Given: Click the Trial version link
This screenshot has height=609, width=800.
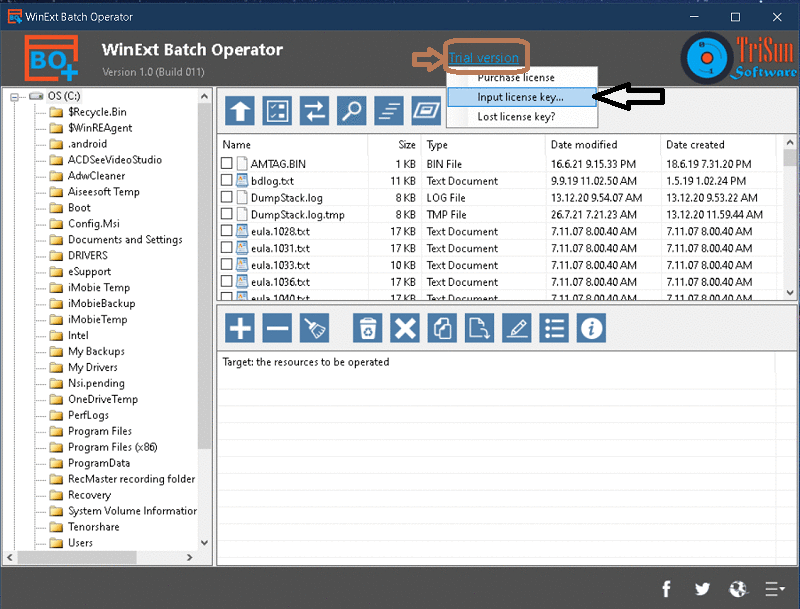Looking at the screenshot, I should coord(486,55).
